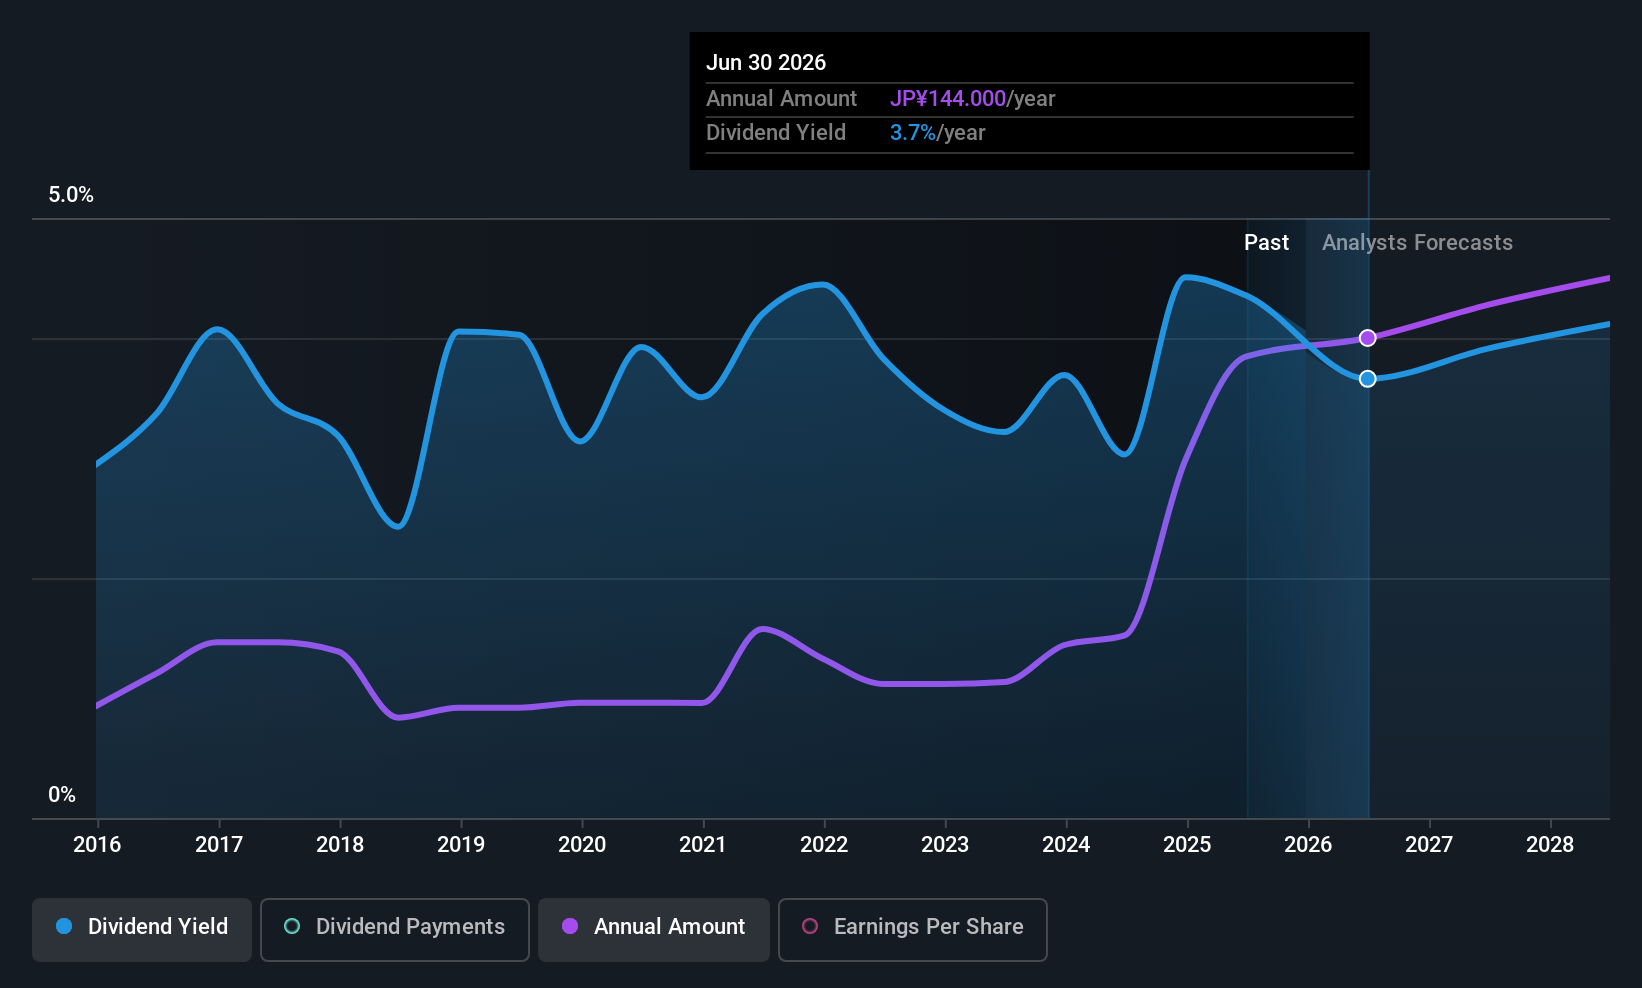The height and width of the screenshot is (988, 1642).
Task: Click the 2021 x-axis label
Action: click(x=703, y=845)
